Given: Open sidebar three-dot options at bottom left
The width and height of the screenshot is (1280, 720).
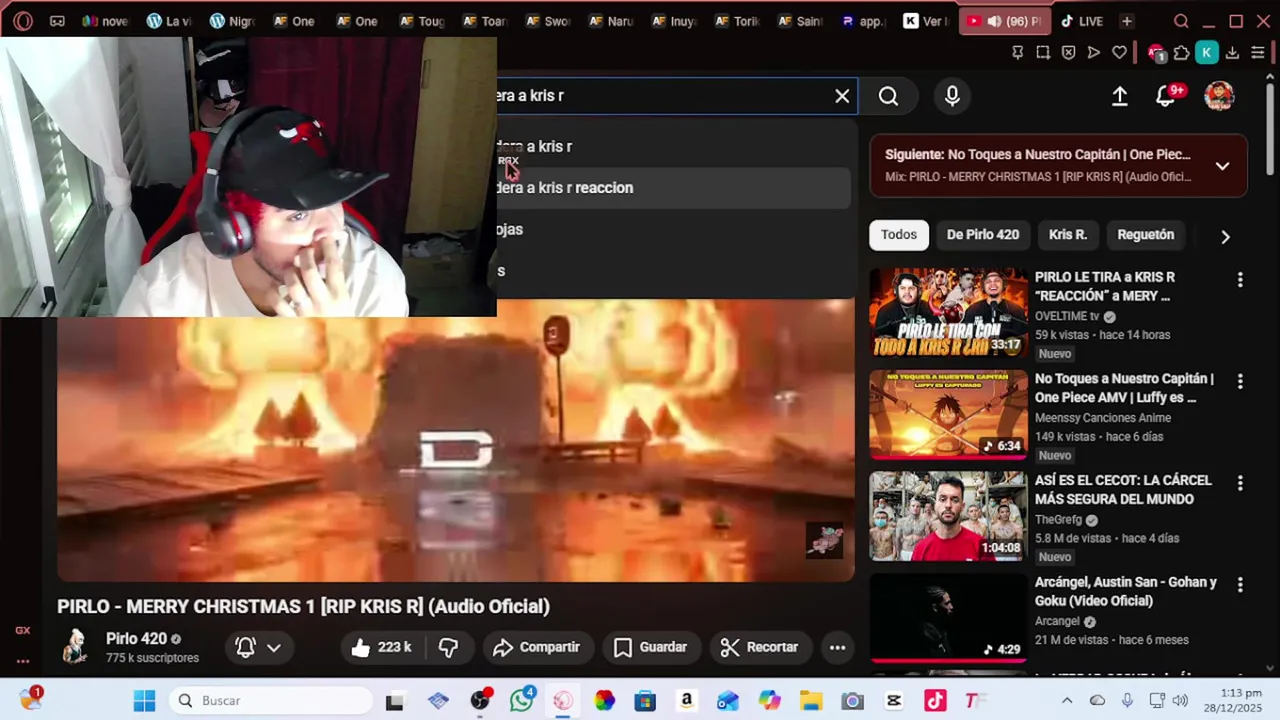Looking at the screenshot, I should [x=23, y=661].
